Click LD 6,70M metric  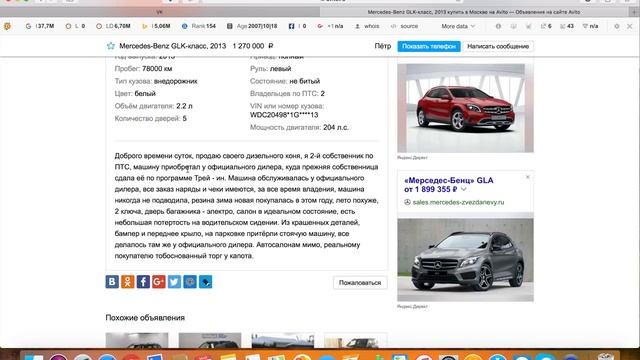click(113, 26)
